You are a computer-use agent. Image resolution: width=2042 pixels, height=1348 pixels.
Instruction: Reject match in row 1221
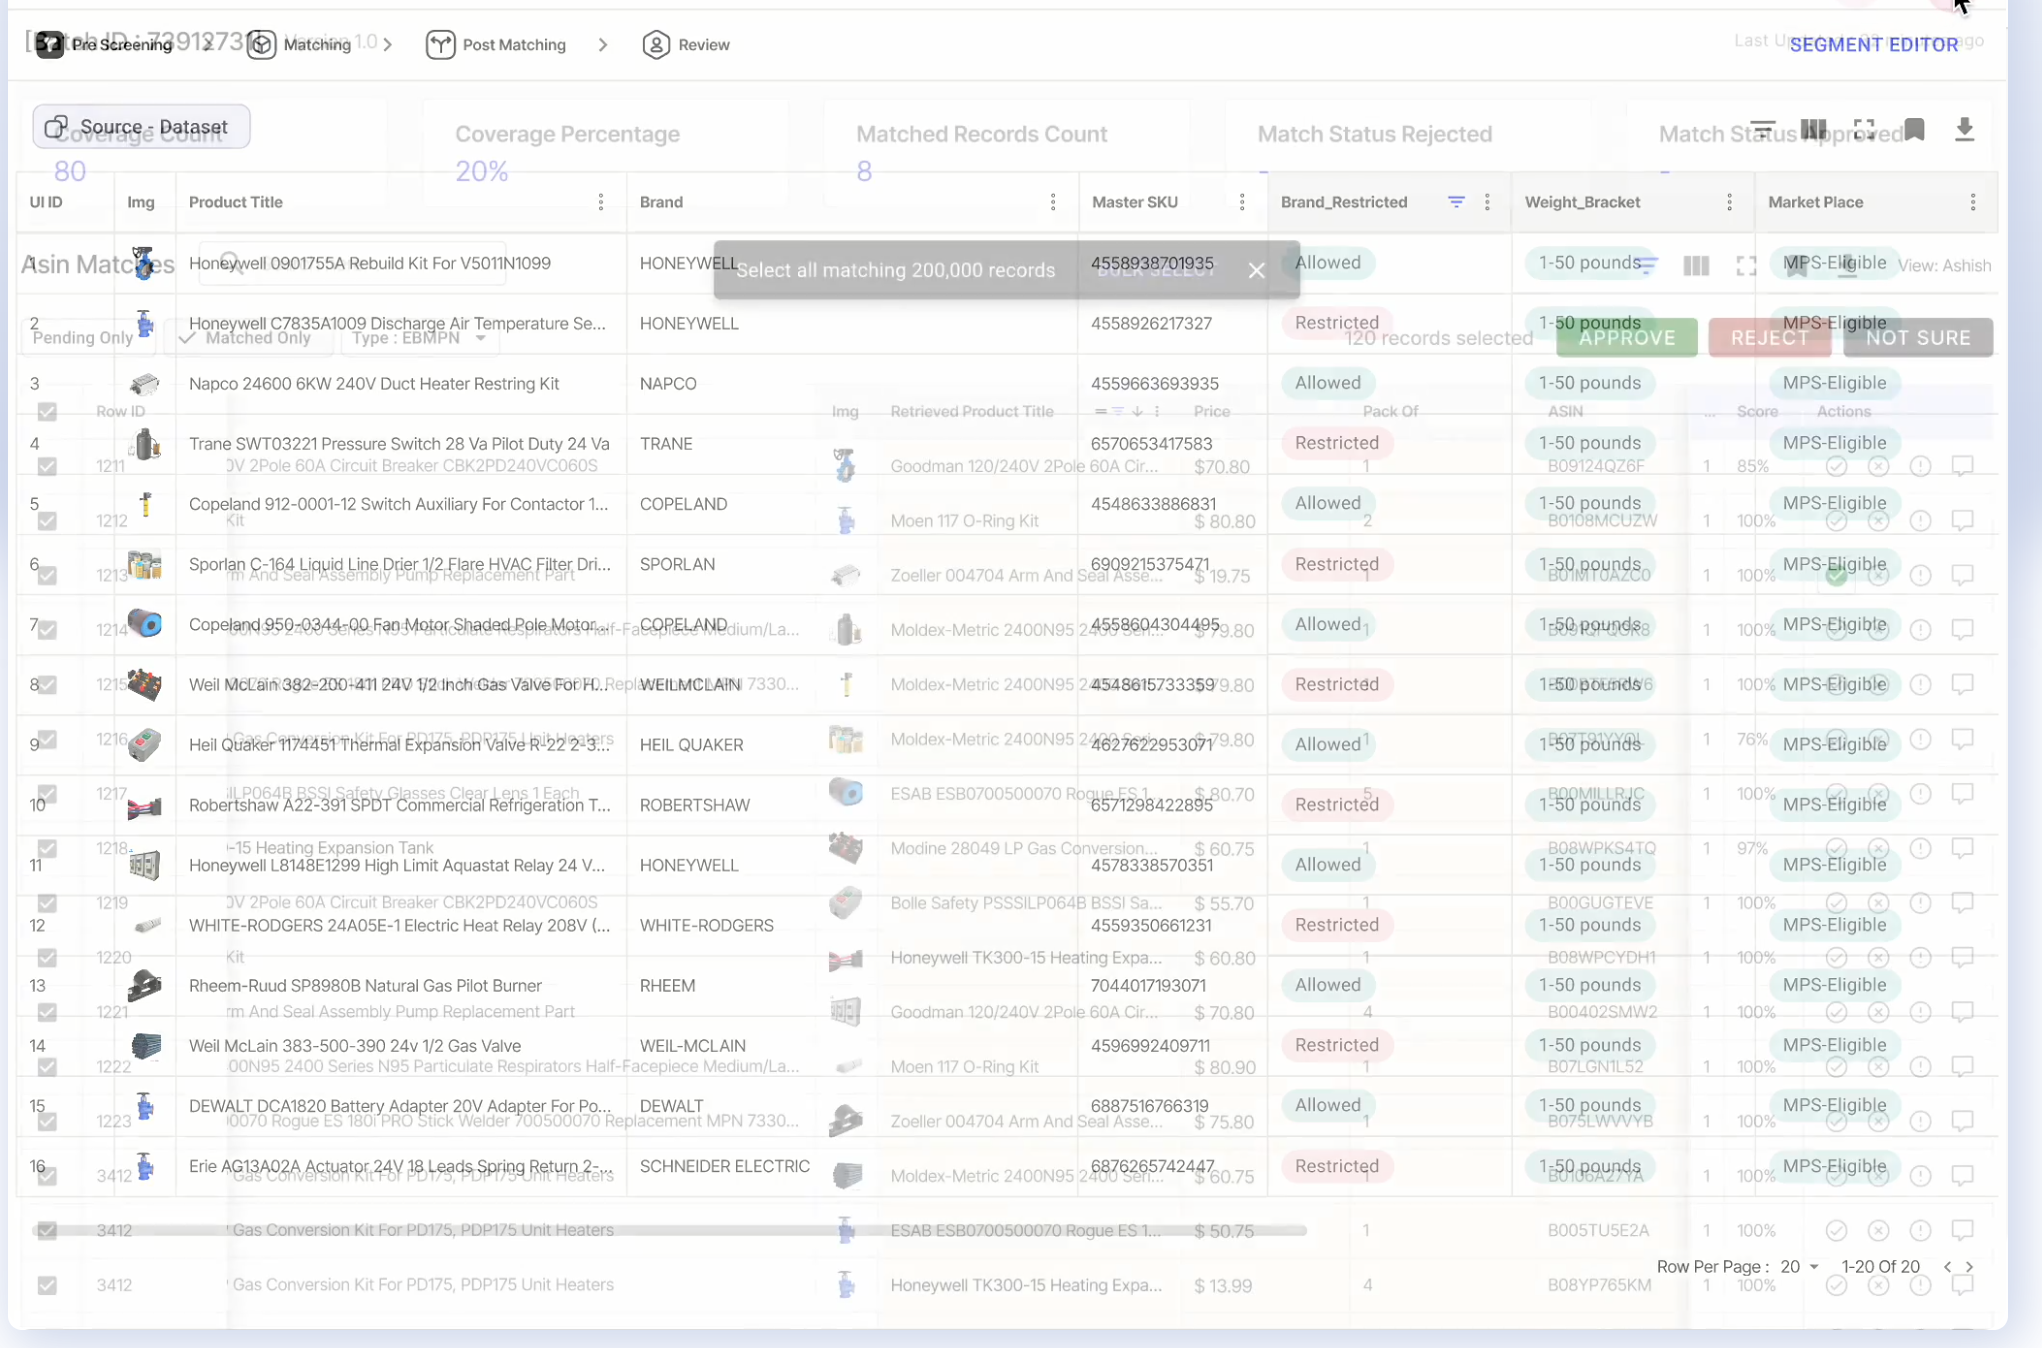1878,1012
